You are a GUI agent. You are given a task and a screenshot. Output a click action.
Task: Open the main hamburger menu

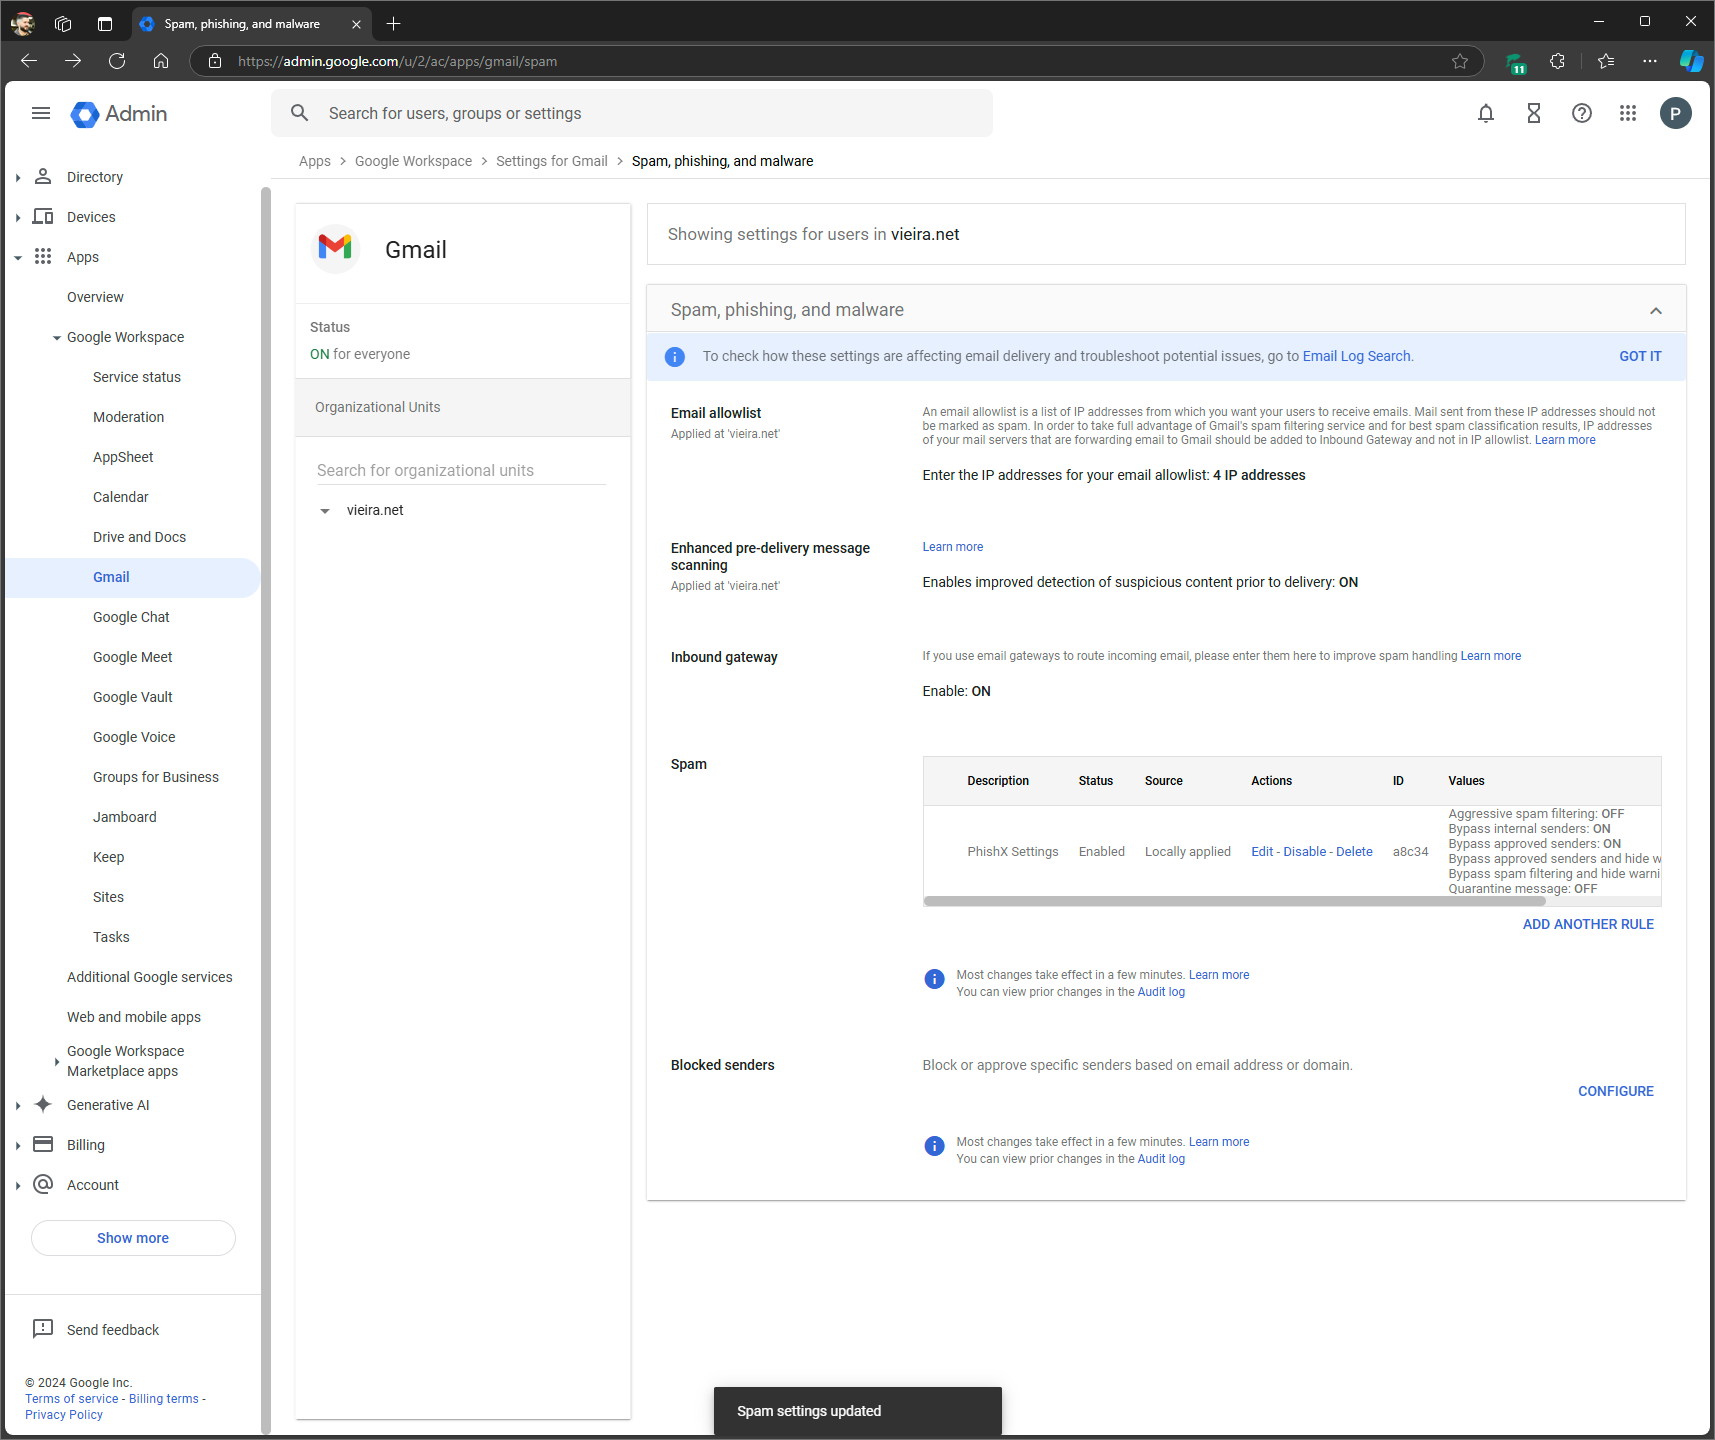coord(41,113)
